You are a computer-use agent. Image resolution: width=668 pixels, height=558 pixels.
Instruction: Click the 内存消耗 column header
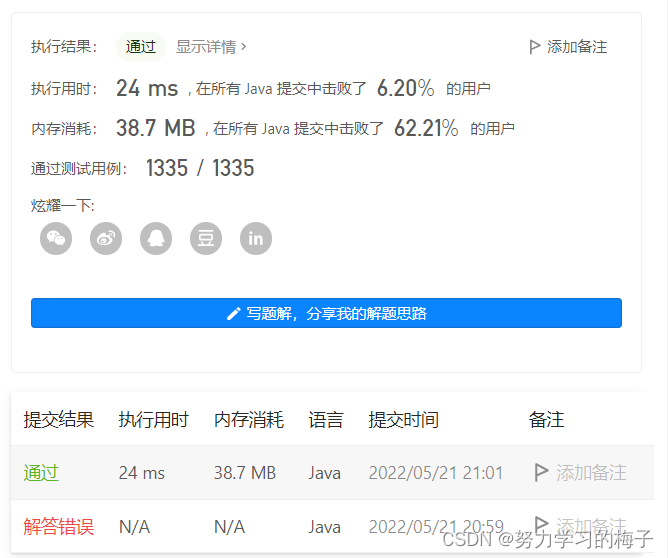coord(249,420)
